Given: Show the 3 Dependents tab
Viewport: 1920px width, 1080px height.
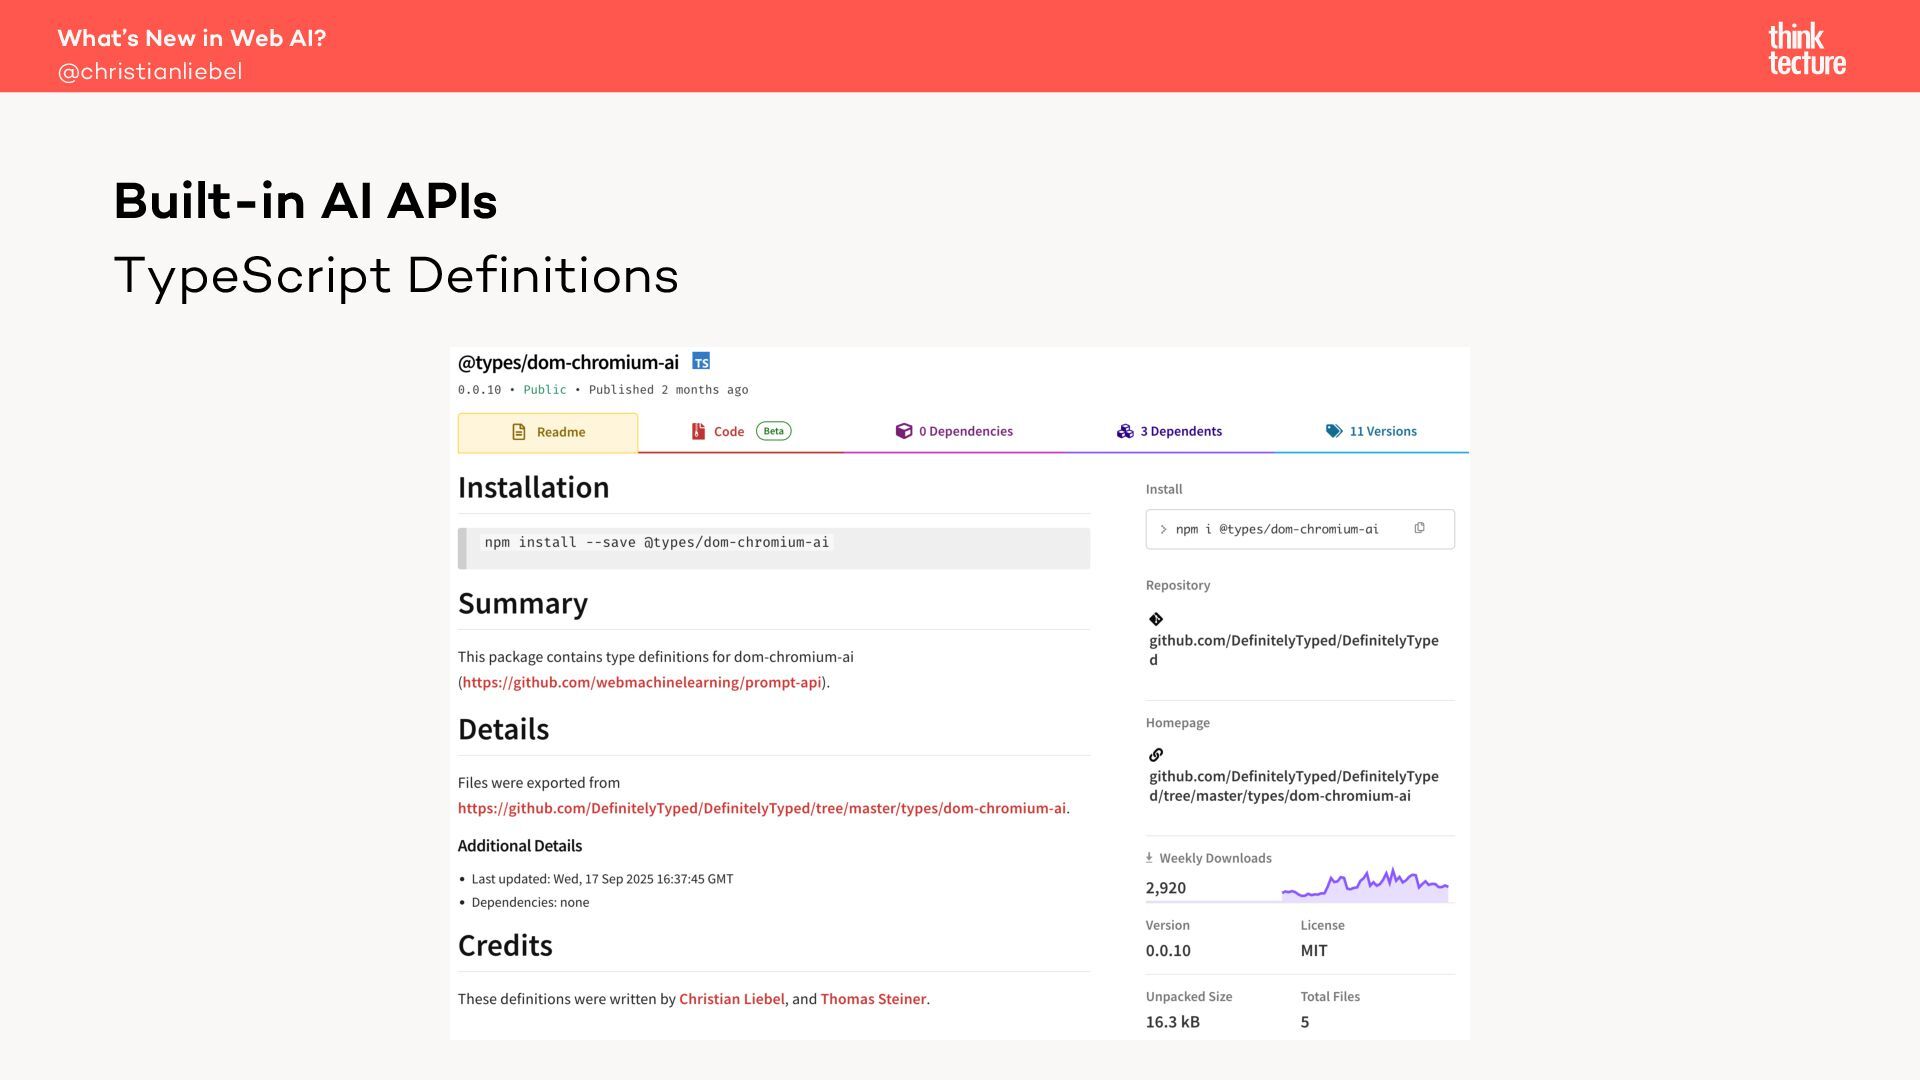Looking at the screenshot, I should [x=1169, y=431].
